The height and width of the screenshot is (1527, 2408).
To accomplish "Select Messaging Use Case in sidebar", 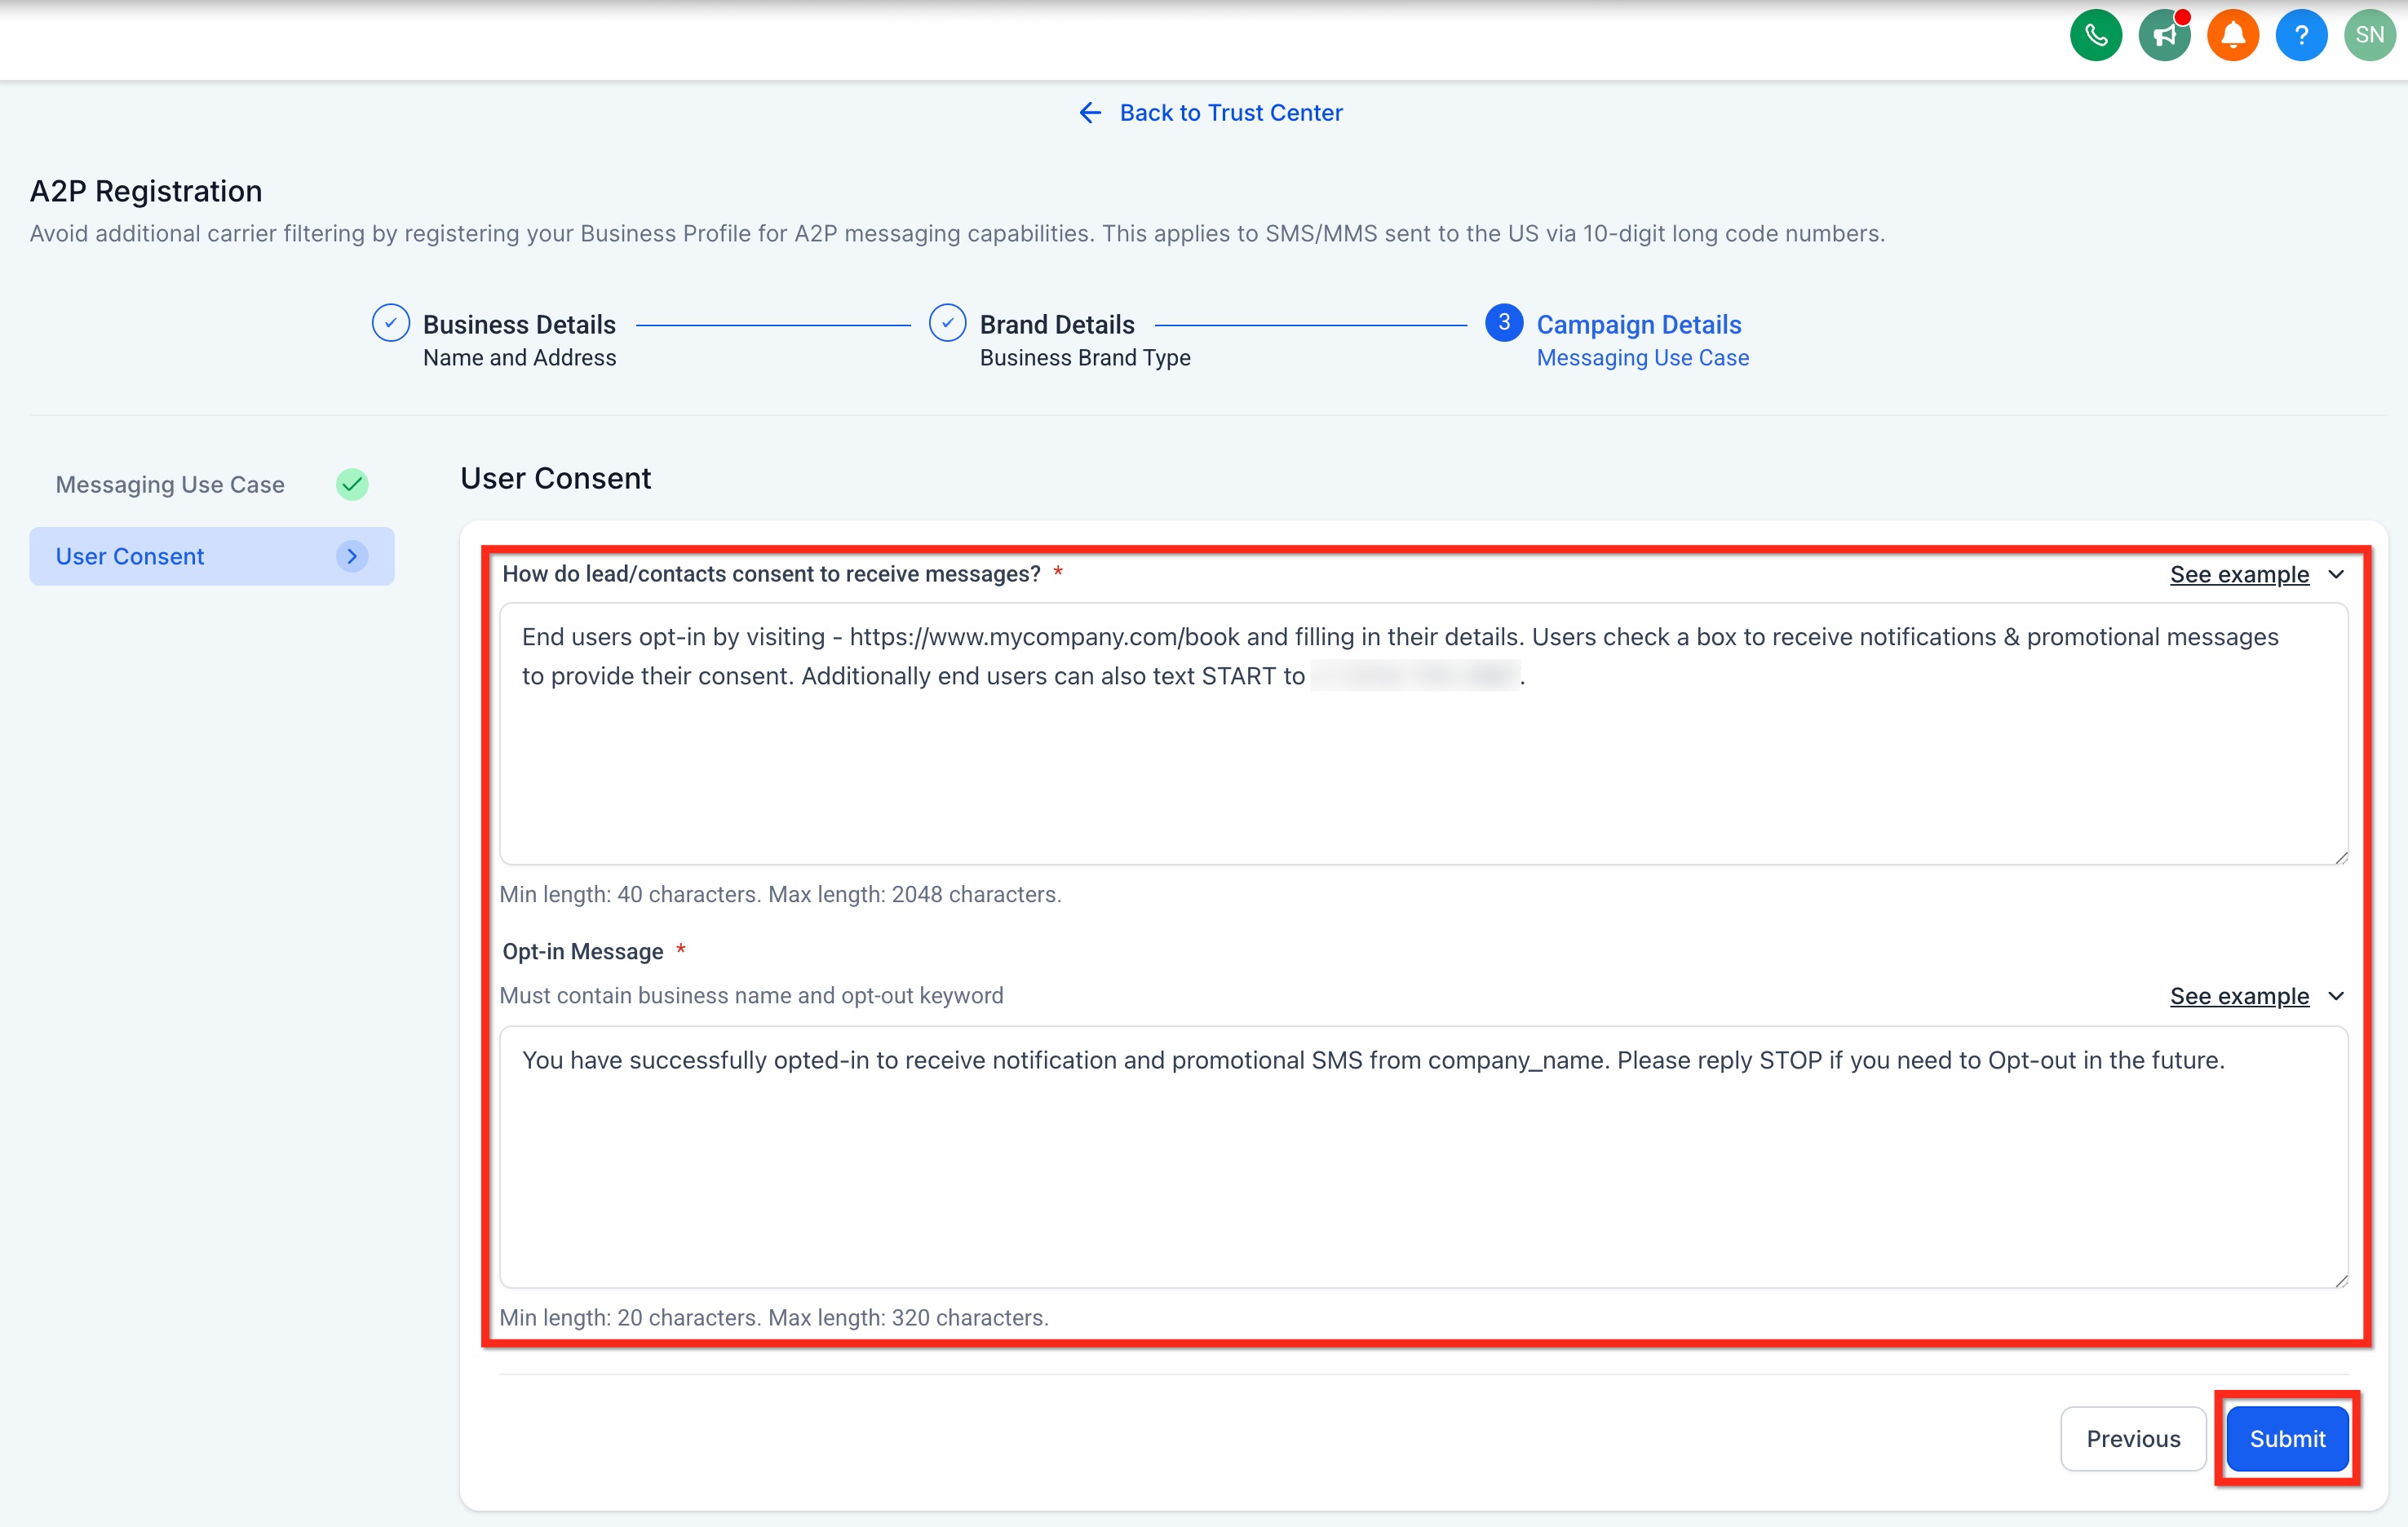I will (170, 485).
